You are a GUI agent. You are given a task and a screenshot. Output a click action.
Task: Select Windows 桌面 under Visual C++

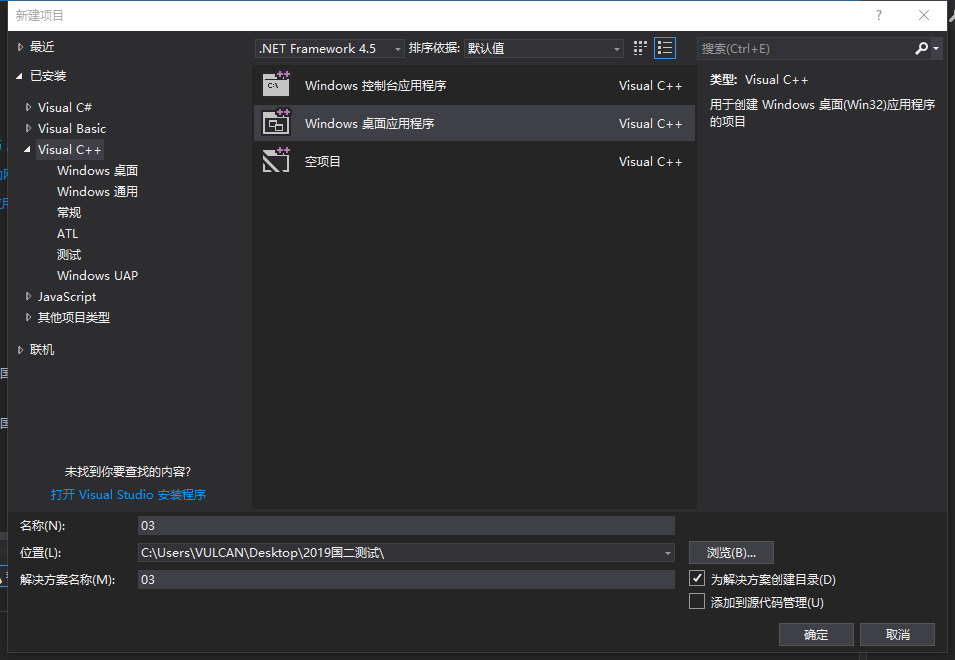pos(97,170)
